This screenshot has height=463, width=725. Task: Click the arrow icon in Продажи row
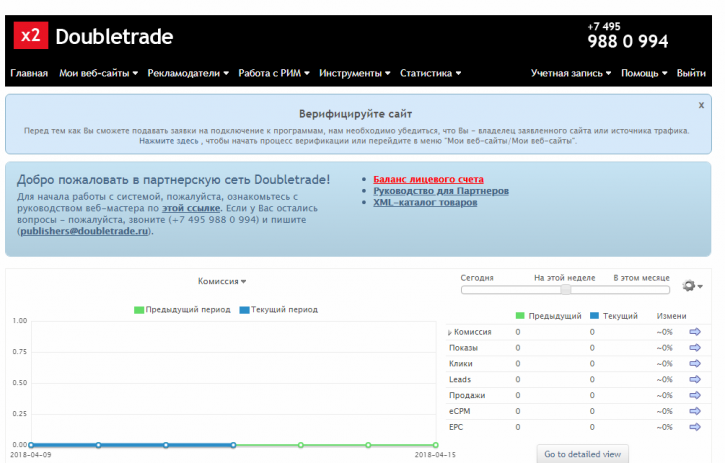(695, 395)
